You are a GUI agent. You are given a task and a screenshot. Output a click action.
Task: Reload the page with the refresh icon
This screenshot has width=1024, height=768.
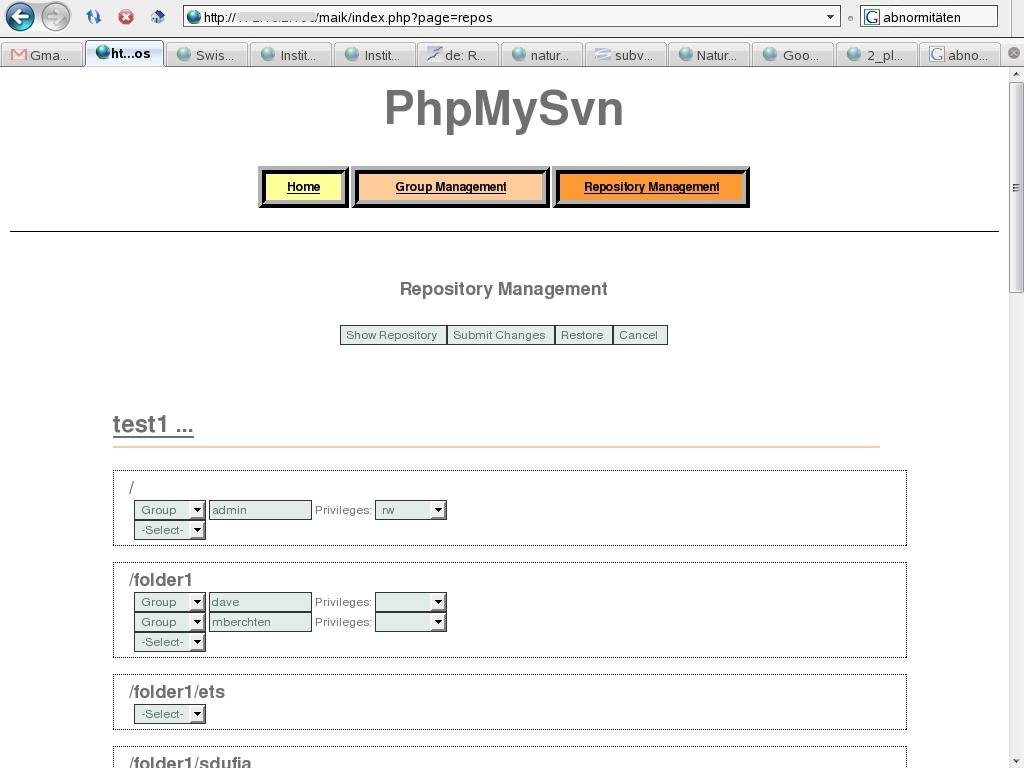point(93,17)
